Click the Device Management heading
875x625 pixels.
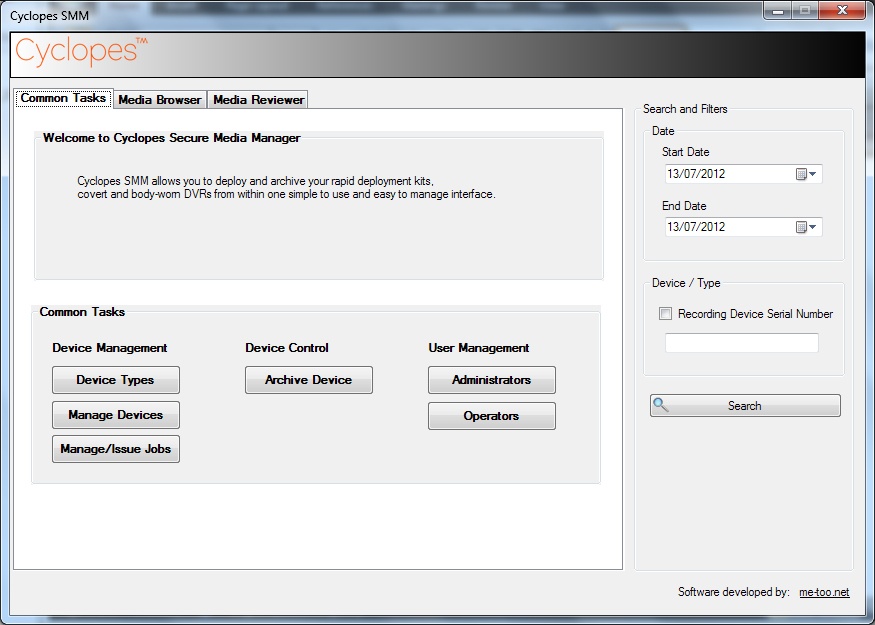(x=110, y=348)
